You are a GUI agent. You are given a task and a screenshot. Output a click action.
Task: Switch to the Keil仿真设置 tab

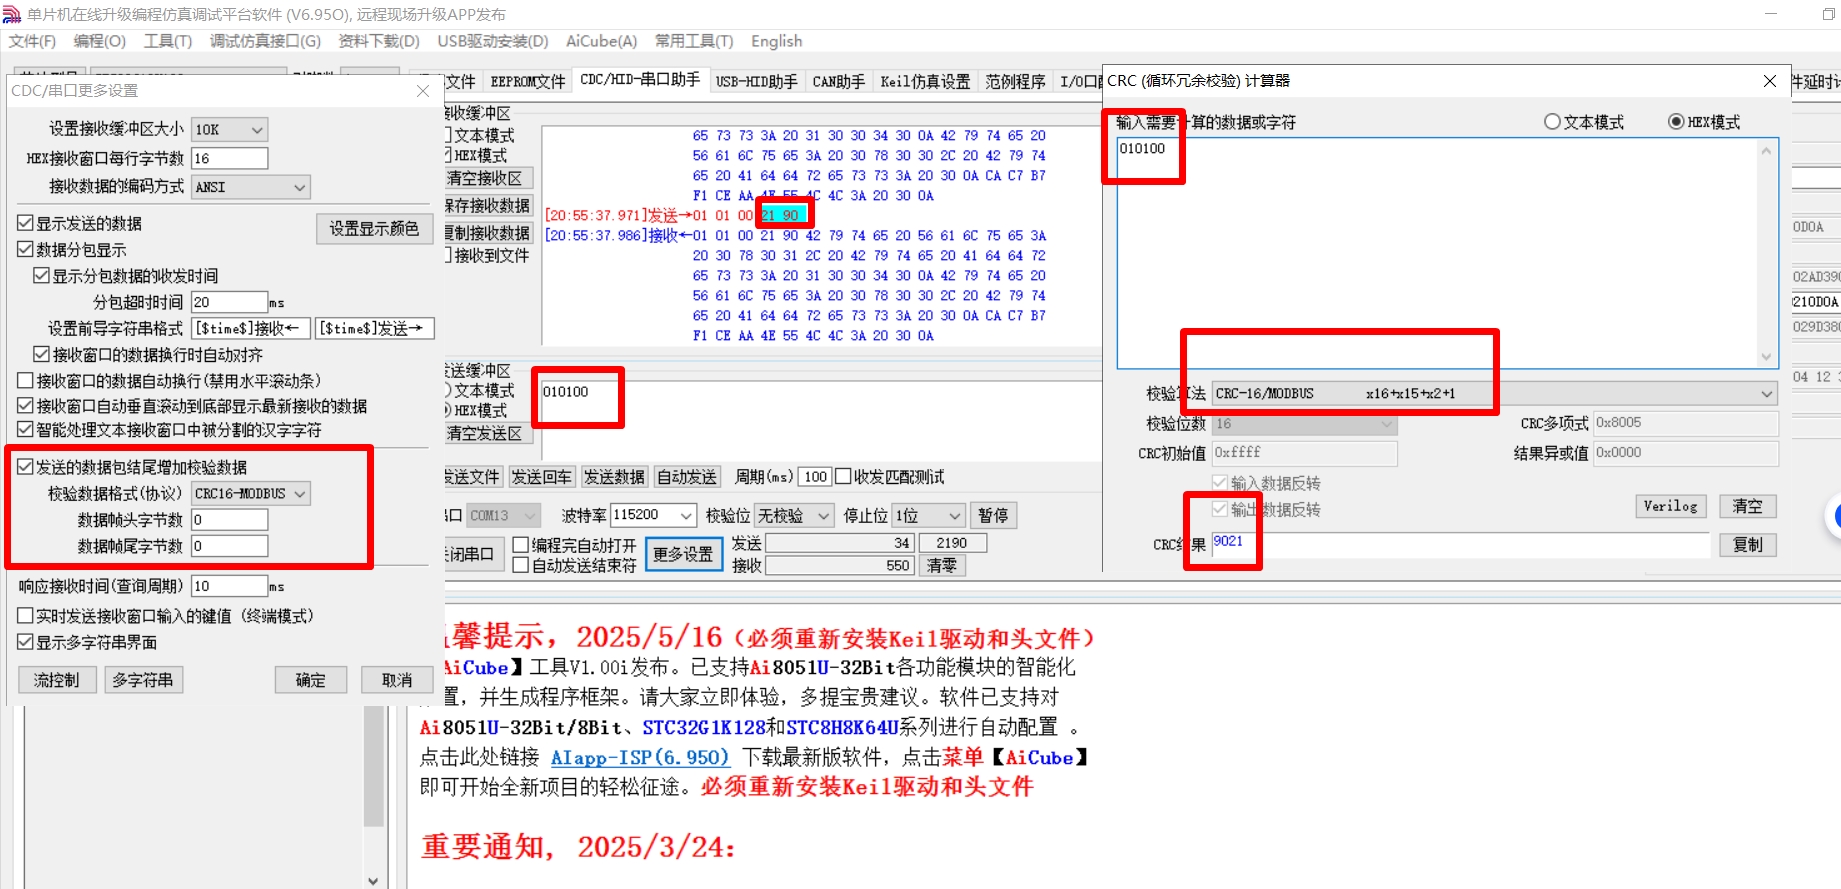pos(925,82)
